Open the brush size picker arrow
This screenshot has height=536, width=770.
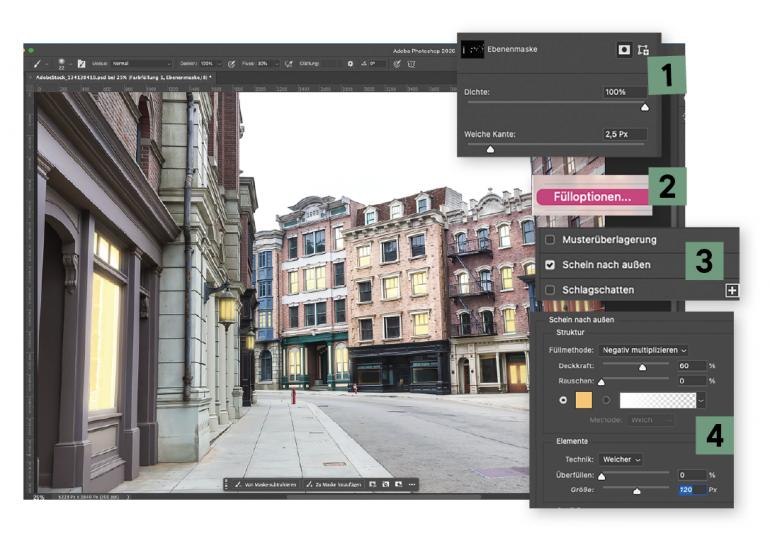click(70, 64)
